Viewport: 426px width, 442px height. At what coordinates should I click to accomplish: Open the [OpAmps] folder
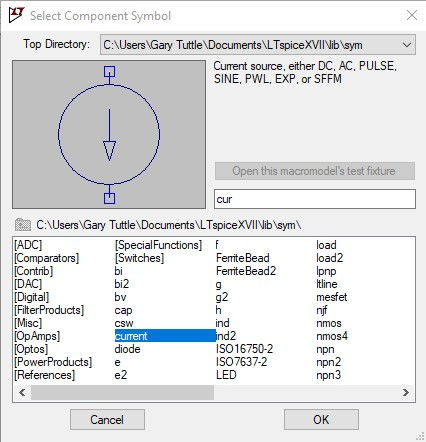click(x=37, y=336)
